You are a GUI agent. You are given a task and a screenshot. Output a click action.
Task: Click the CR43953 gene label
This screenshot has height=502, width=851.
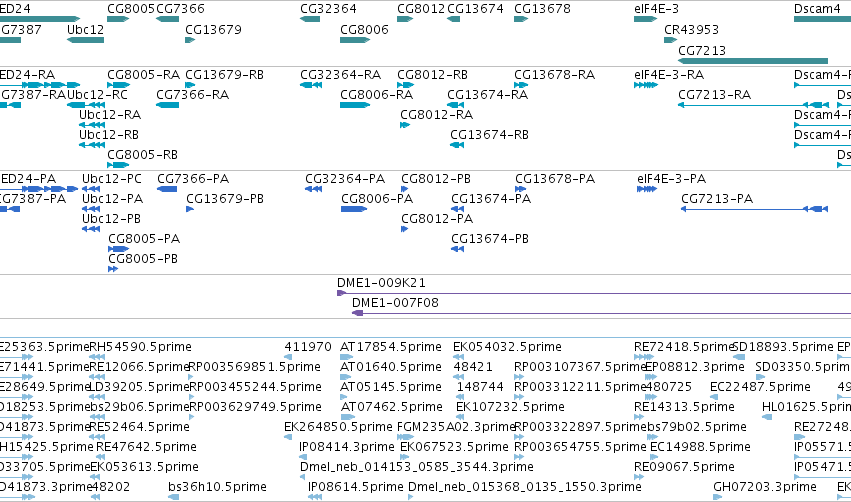691,29
